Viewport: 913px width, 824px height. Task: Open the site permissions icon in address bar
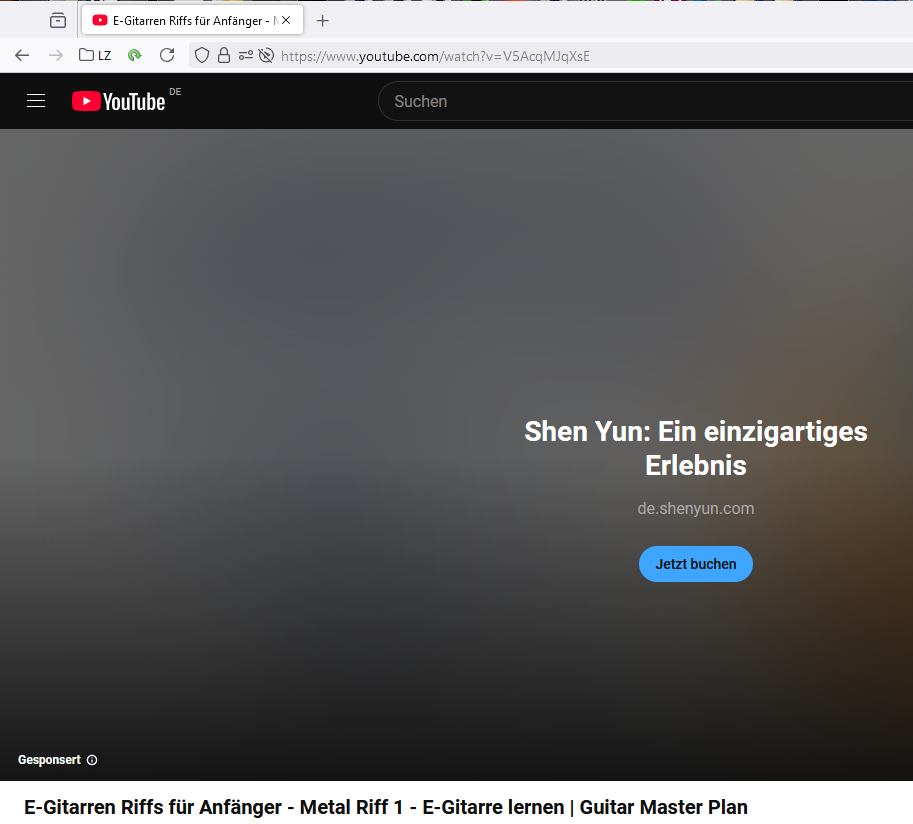tap(246, 56)
